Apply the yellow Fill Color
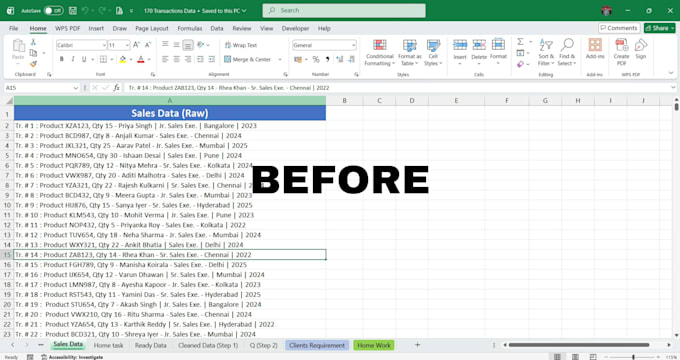The width and height of the screenshot is (680, 360). click(123, 59)
